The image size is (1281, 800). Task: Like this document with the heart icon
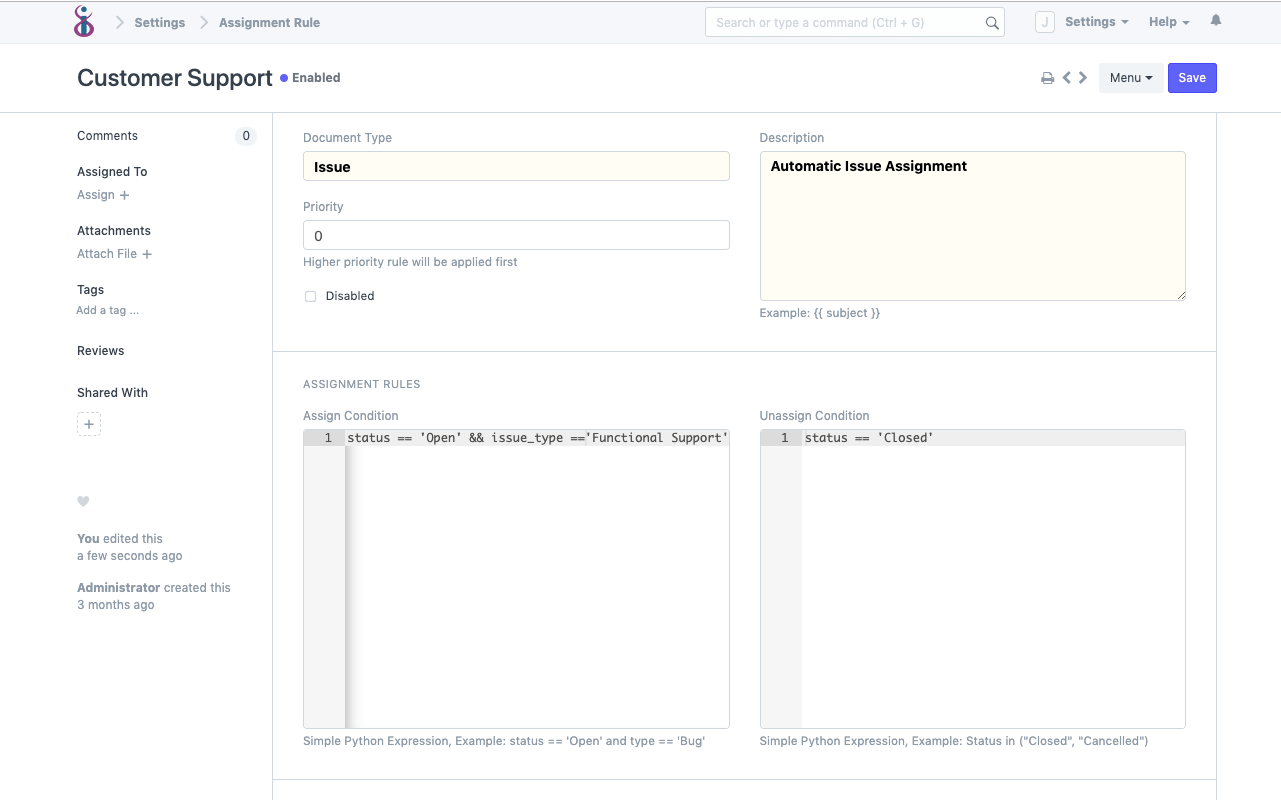83,501
